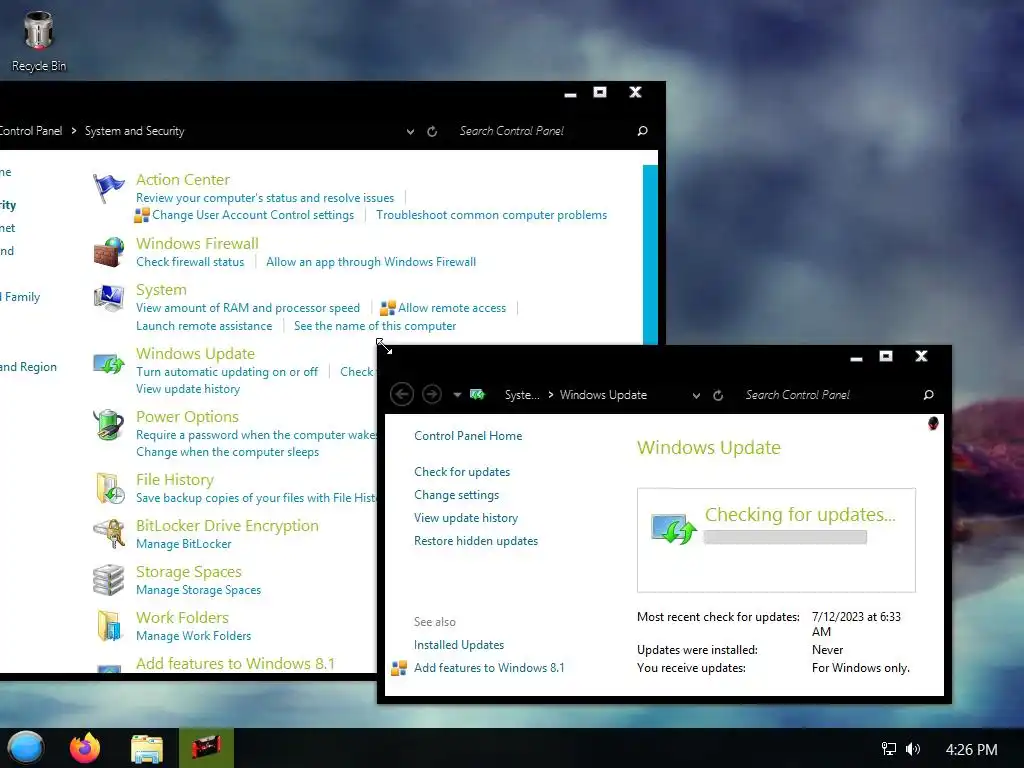This screenshot has height=768, width=1024.
Task: Click Windows Update breadcrumb in address bar
Action: tap(603, 394)
